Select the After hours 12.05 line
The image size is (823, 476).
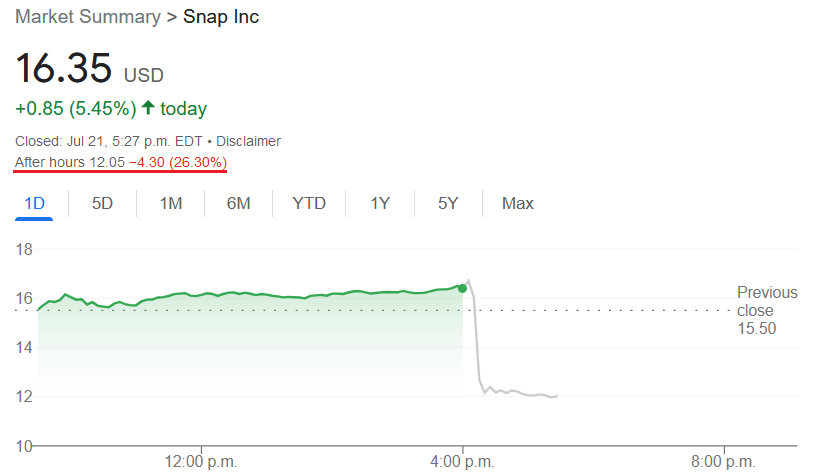[x=121, y=162]
